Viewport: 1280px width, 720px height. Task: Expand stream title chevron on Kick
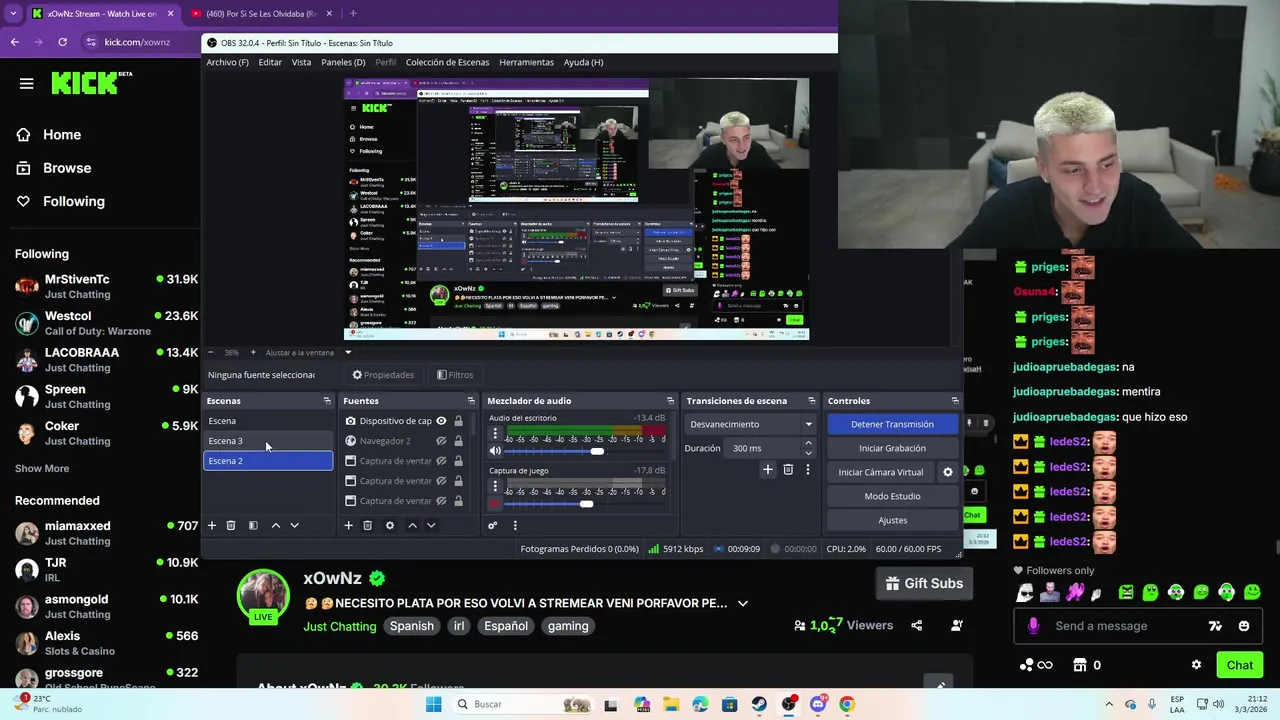point(742,603)
